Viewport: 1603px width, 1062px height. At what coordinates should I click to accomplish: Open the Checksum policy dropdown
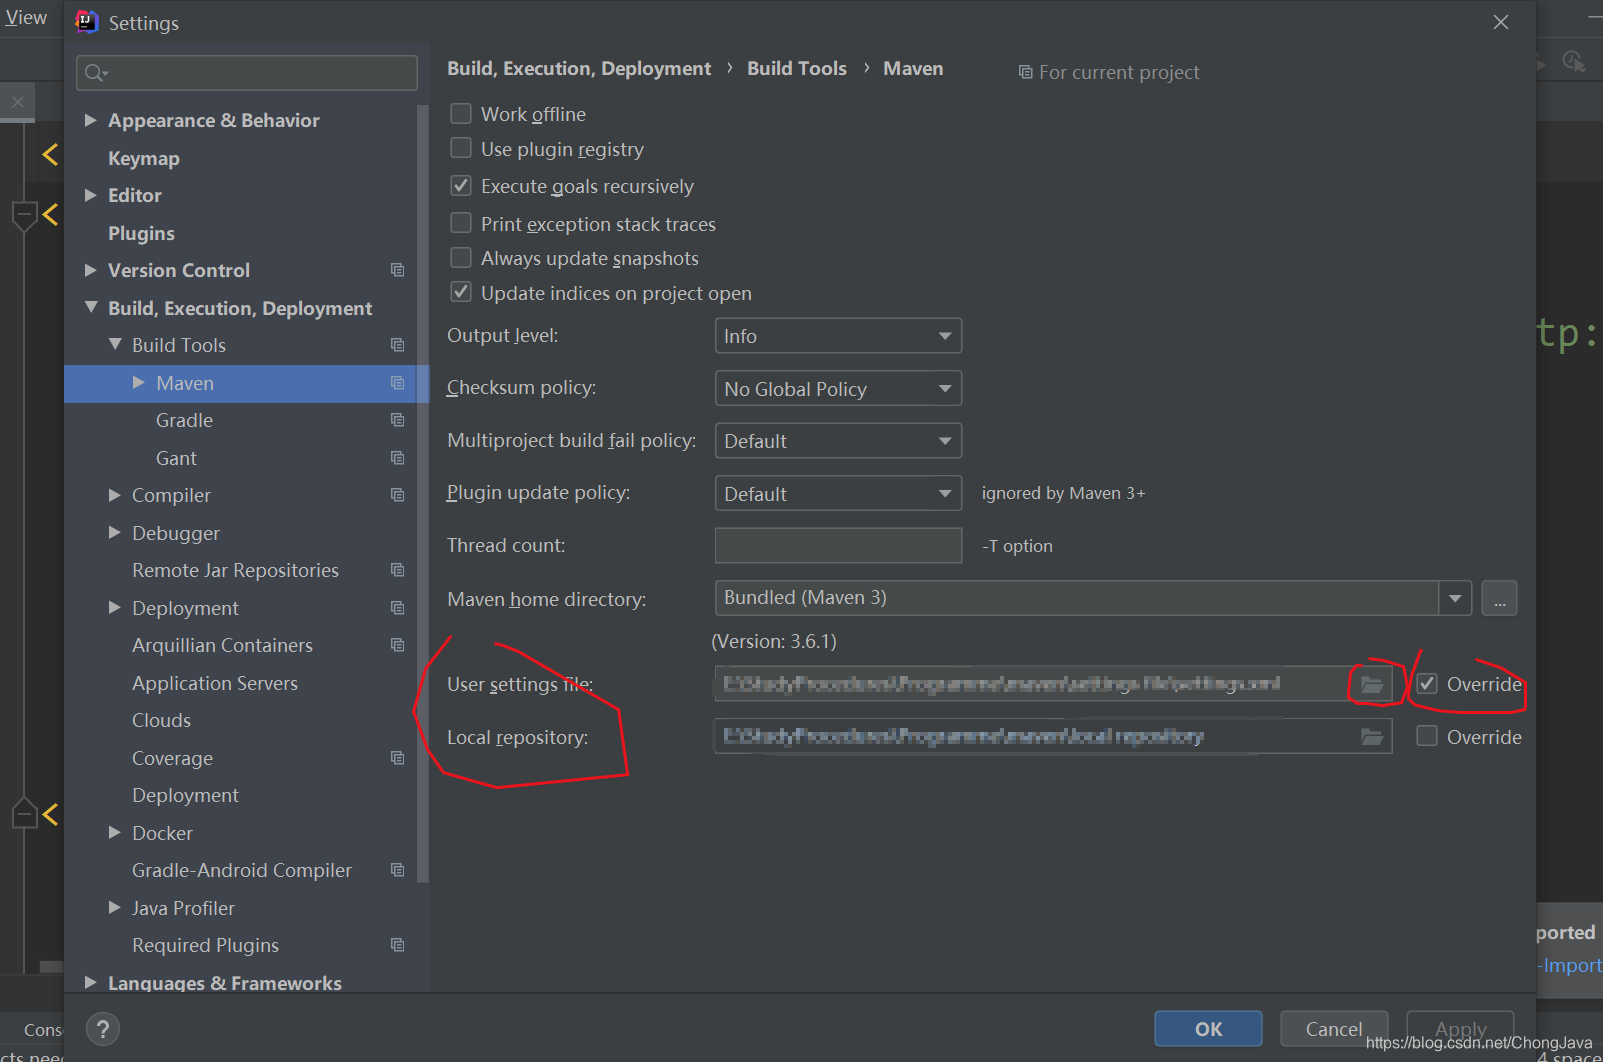click(x=838, y=388)
